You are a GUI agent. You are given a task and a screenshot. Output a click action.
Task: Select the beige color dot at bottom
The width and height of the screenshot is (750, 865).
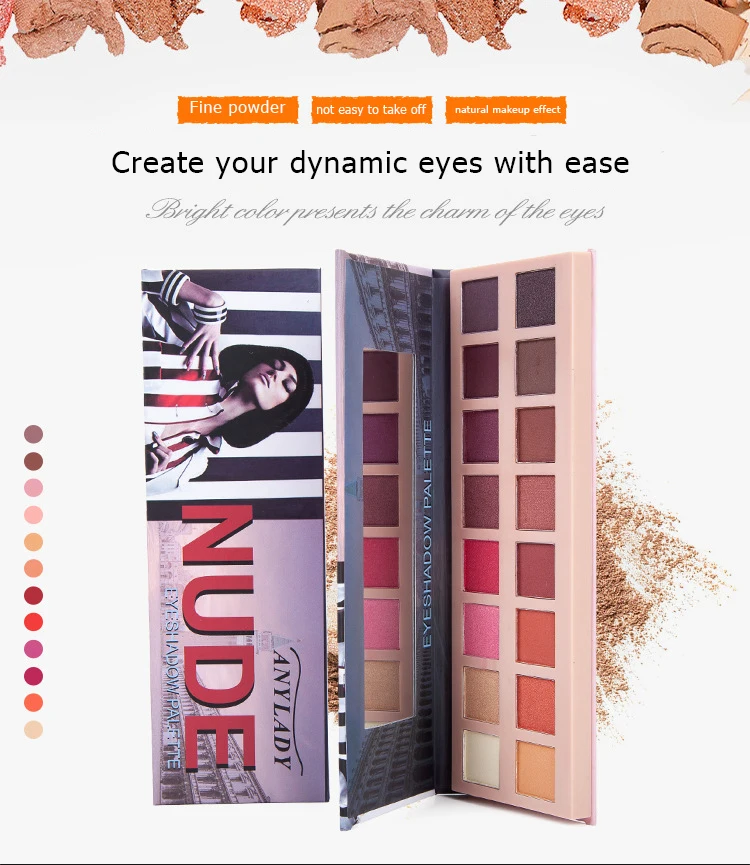click(34, 729)
